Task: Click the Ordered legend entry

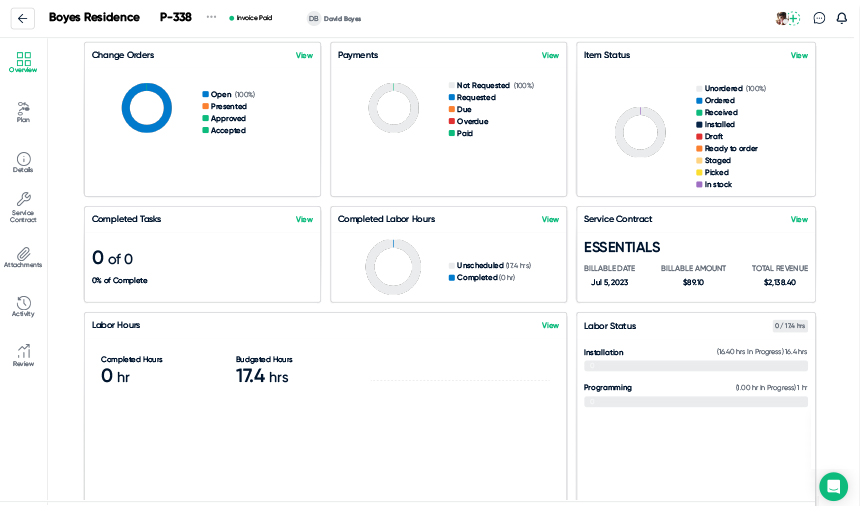Action: 716,100
